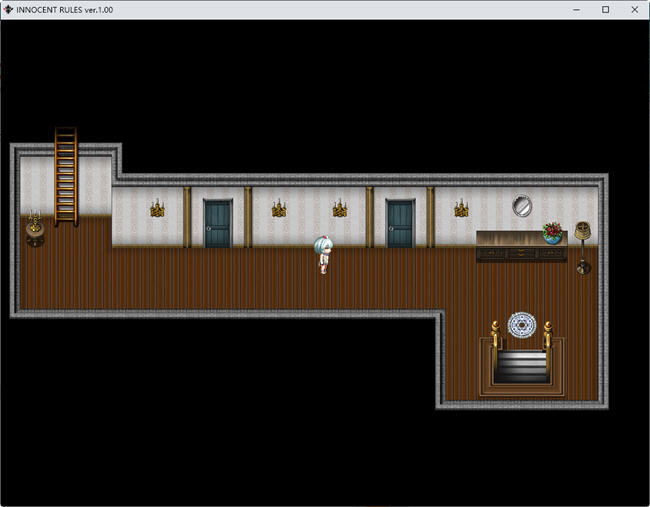Click the floor lamp beside the counter
This screenshot has width=650, height=507.
click(583, 245)
